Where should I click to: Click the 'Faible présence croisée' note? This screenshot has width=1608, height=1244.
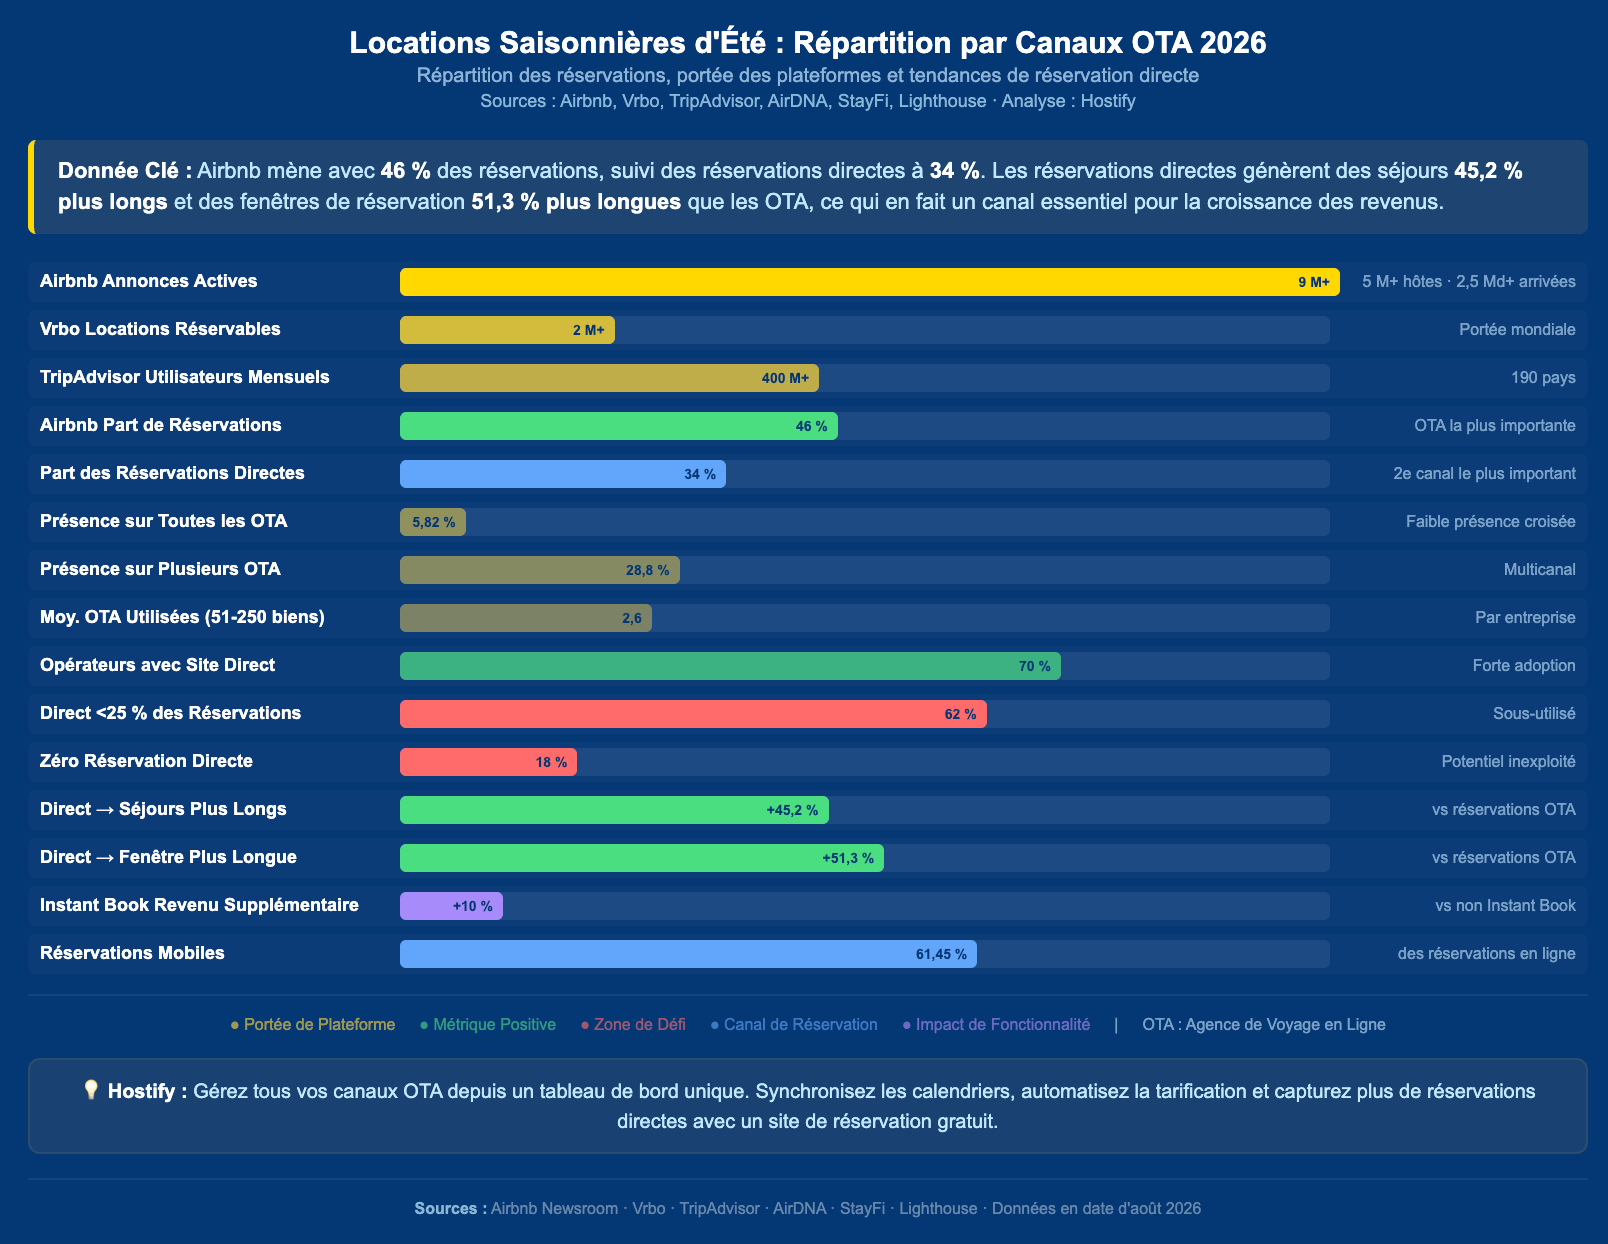(x=1490, y=521)
